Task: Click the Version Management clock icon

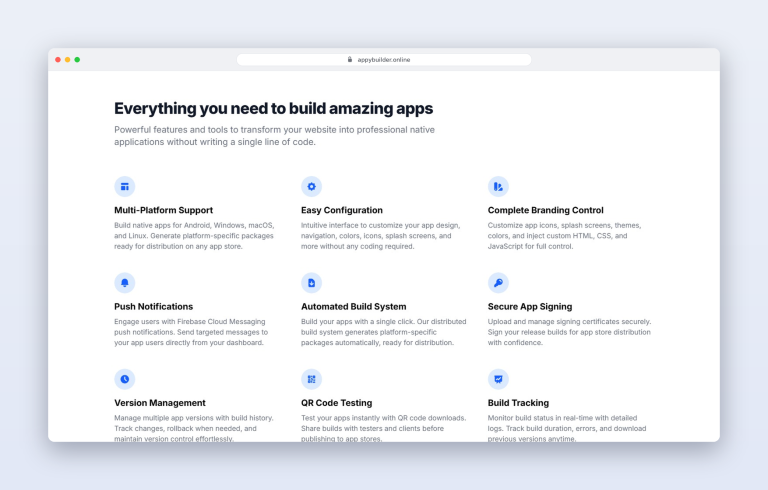Action: [x=124, y=379]
